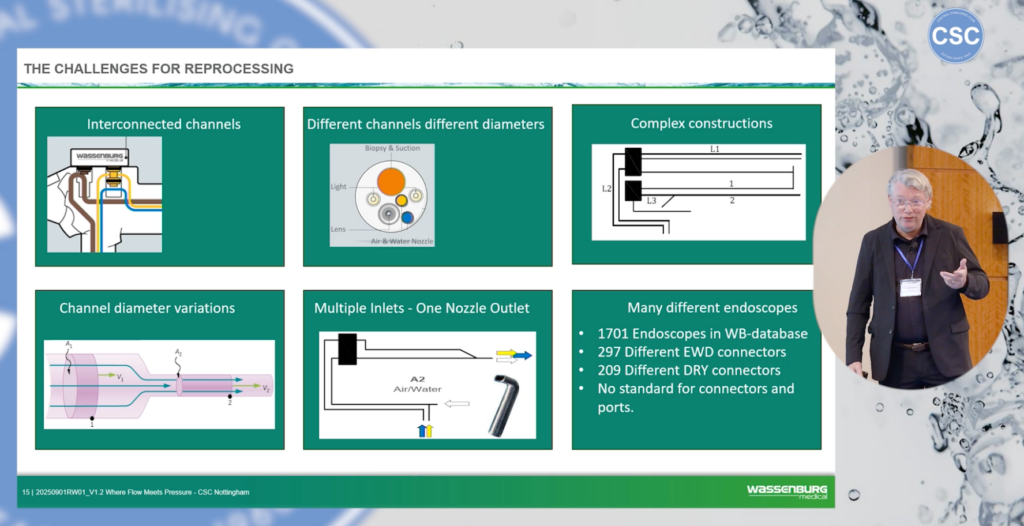Click the blue right-pointing outlet arrow
The width and height of the screenshot is (1024, 526).
pyautogui.click(x=522, y=355)
